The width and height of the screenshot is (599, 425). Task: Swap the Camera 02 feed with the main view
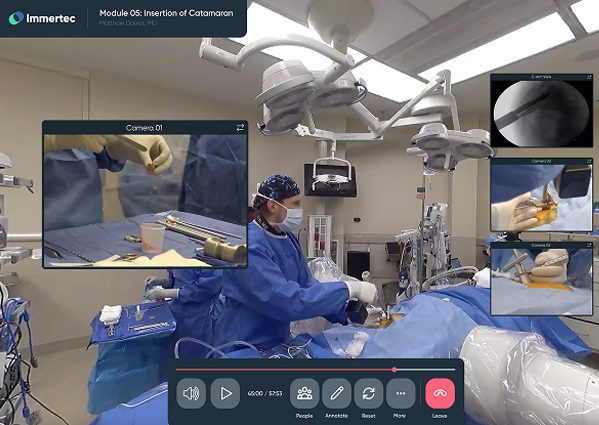tap(589, 162)
